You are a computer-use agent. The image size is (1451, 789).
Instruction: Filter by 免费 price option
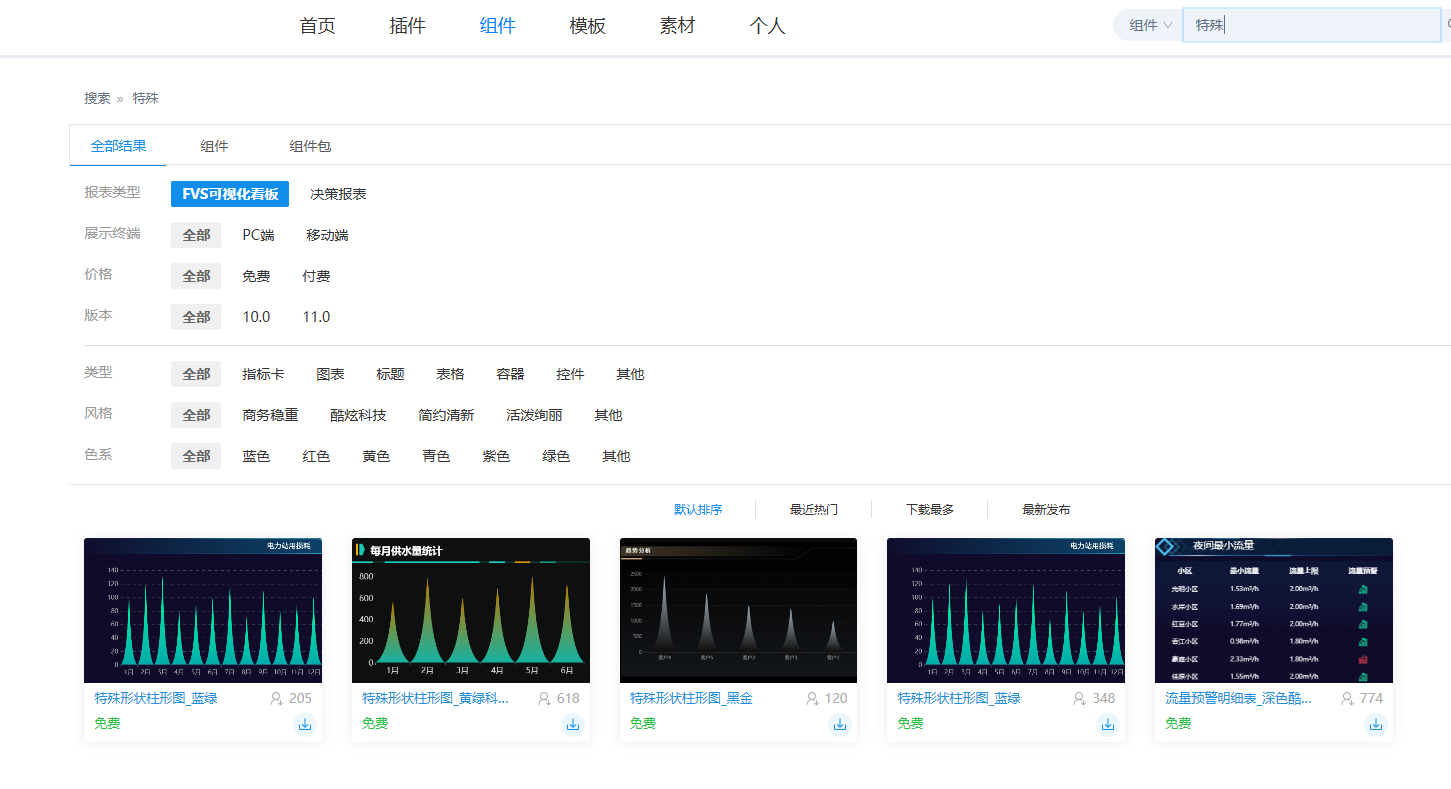pyautogui.click(x=256, y=276)
